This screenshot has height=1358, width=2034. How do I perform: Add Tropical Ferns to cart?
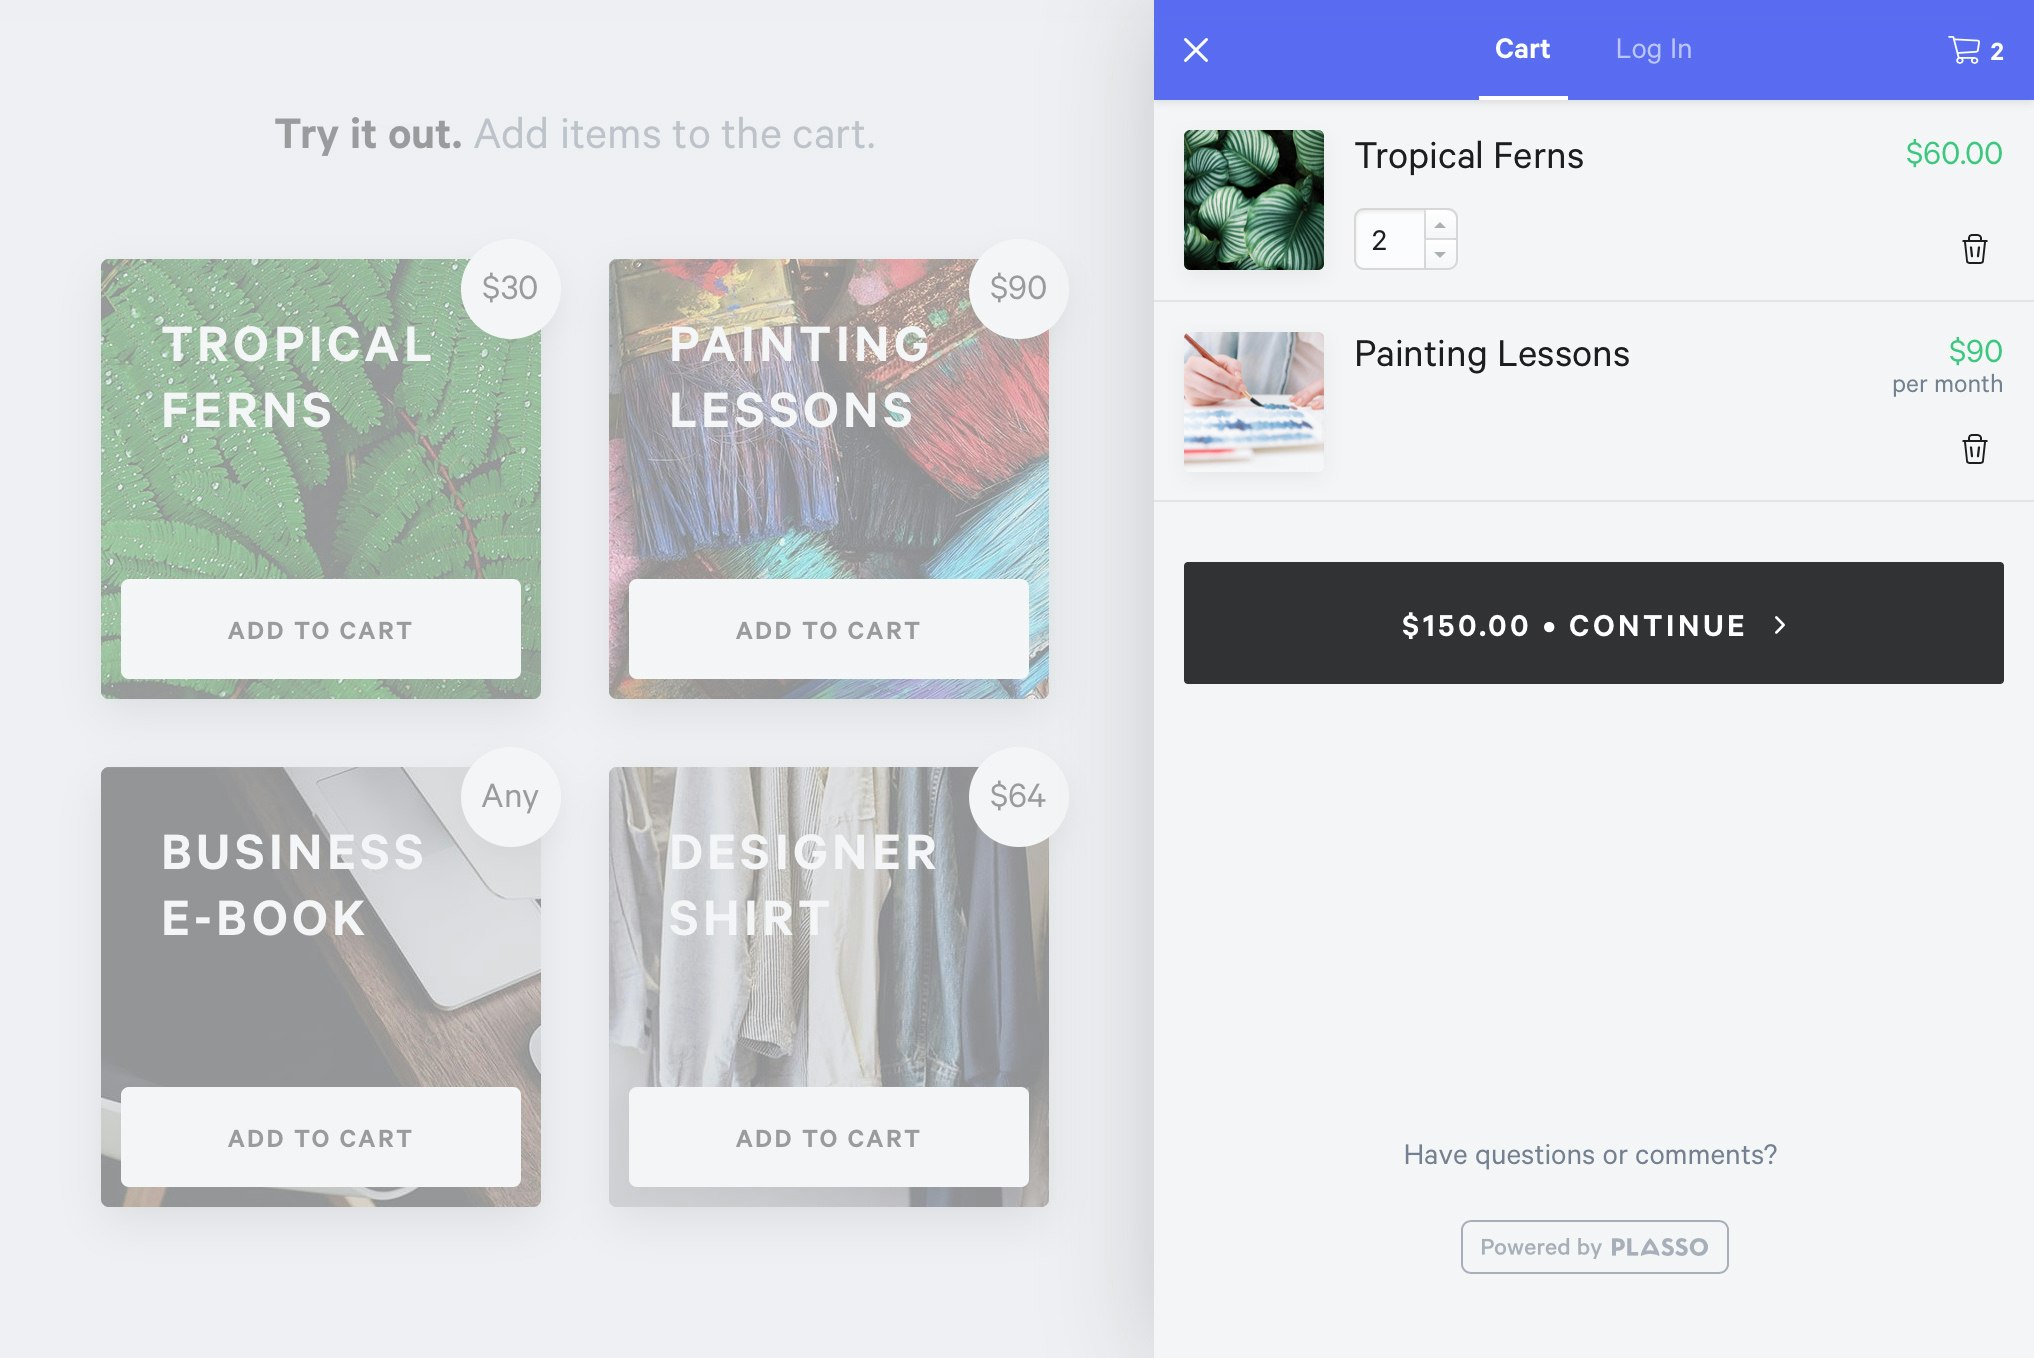[320, 630]
